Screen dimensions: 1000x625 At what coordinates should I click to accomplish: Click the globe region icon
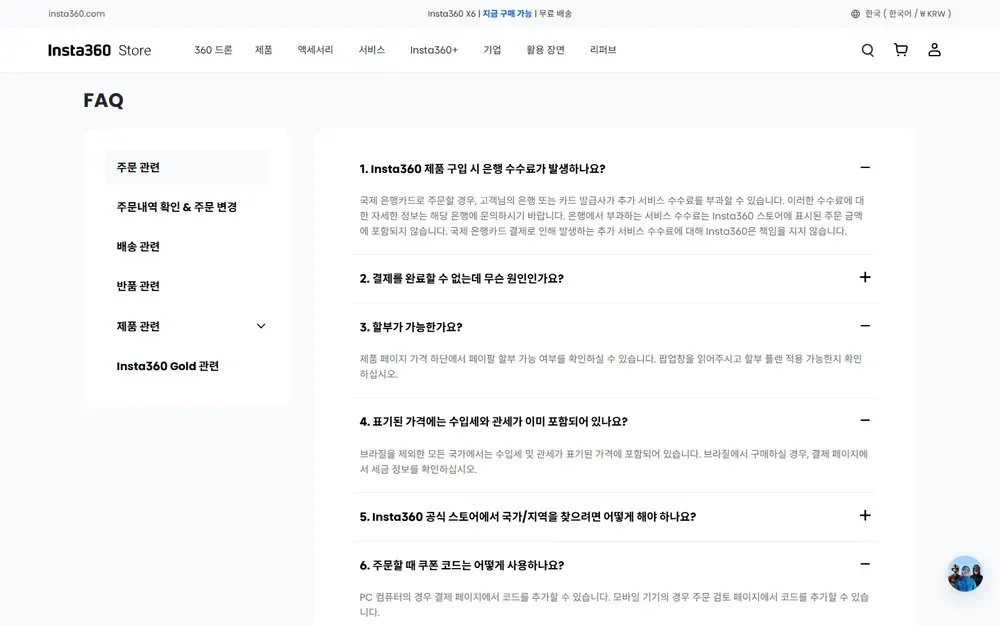click(x=855, y=14)
